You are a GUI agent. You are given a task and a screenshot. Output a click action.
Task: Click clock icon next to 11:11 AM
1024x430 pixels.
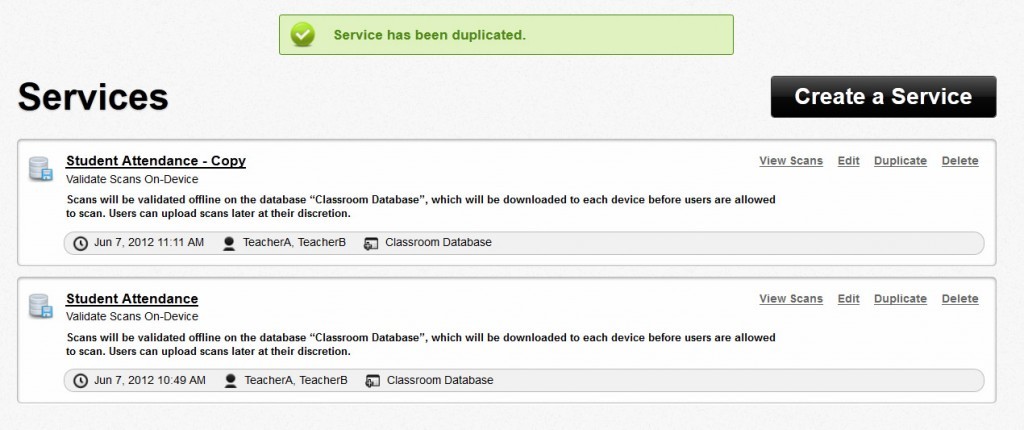[80, 243]
